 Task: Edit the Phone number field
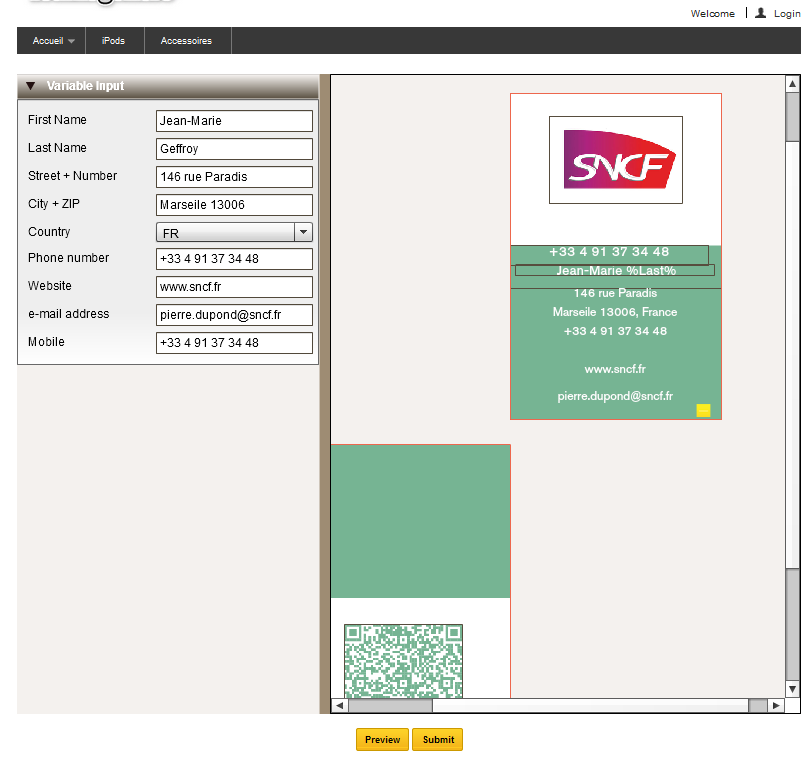(x=234, y=259)
